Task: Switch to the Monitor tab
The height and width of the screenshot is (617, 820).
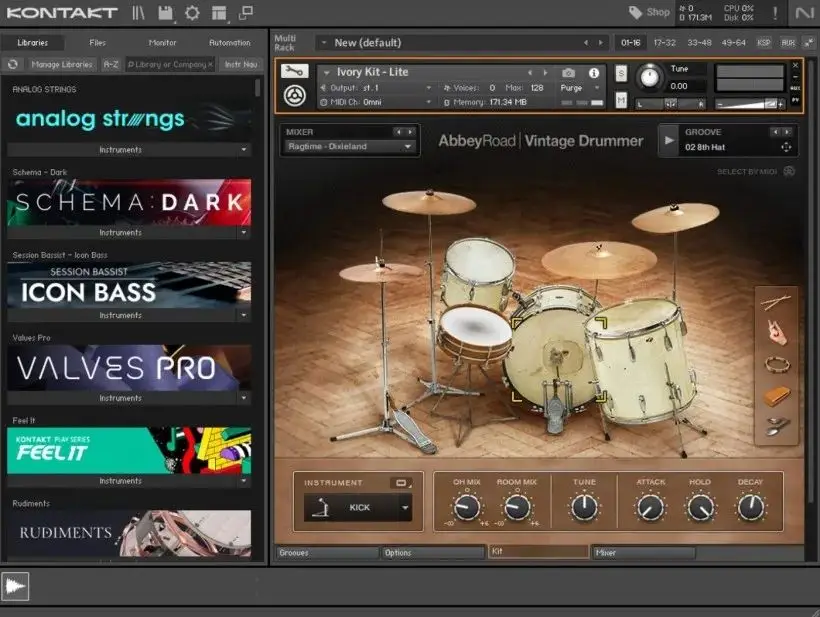Action: click(x=162, y=42)
